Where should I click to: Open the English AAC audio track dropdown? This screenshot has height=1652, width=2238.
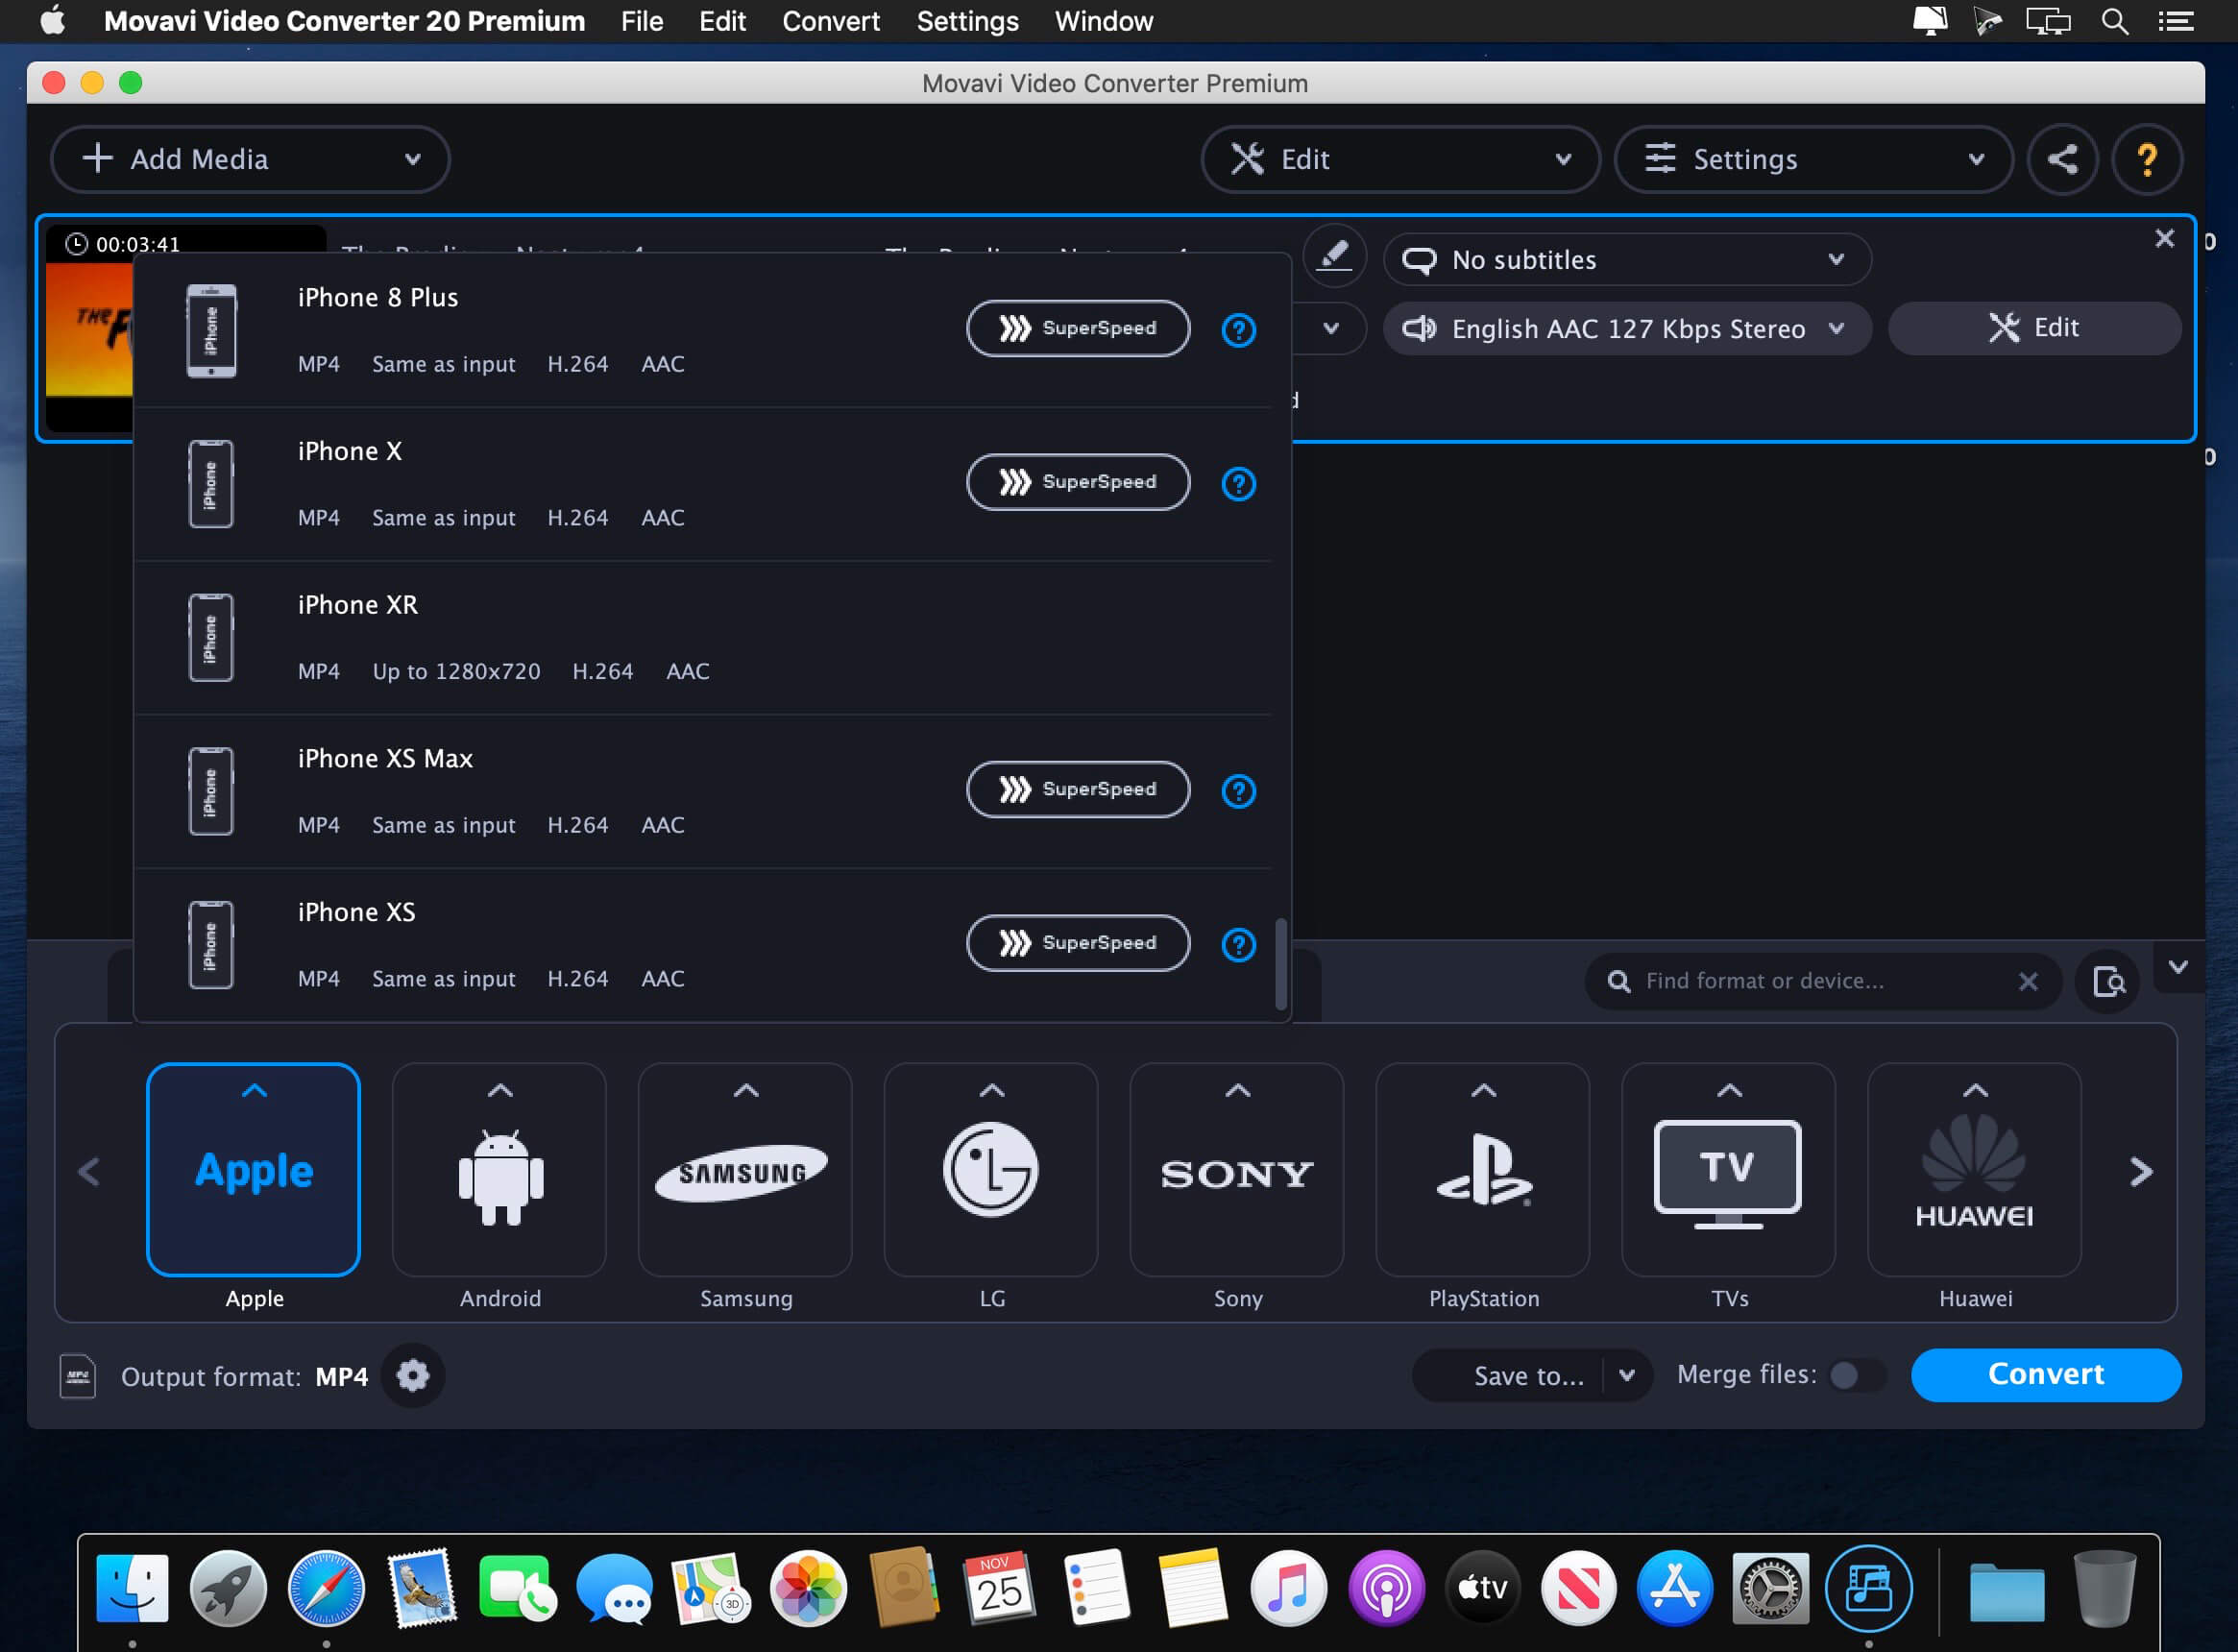tap(1626, 328)
